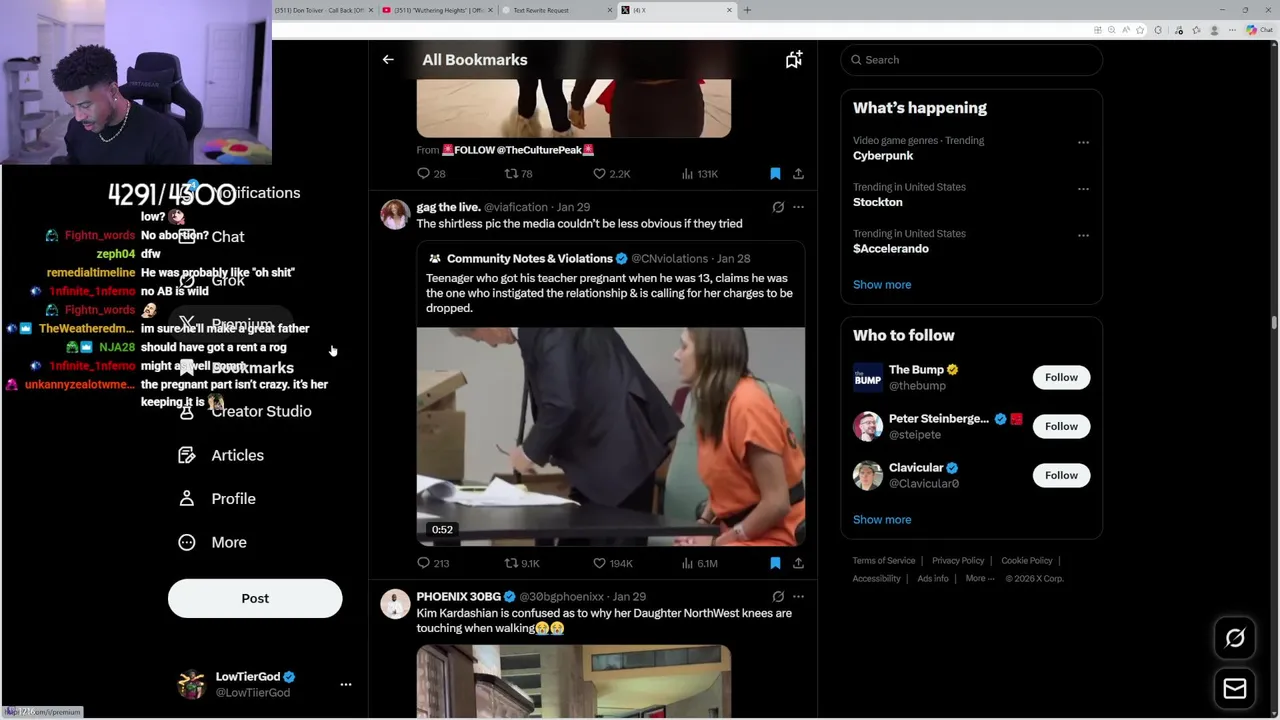
Task: Show more under Who to follow
Action: click(x=882, y=520)
